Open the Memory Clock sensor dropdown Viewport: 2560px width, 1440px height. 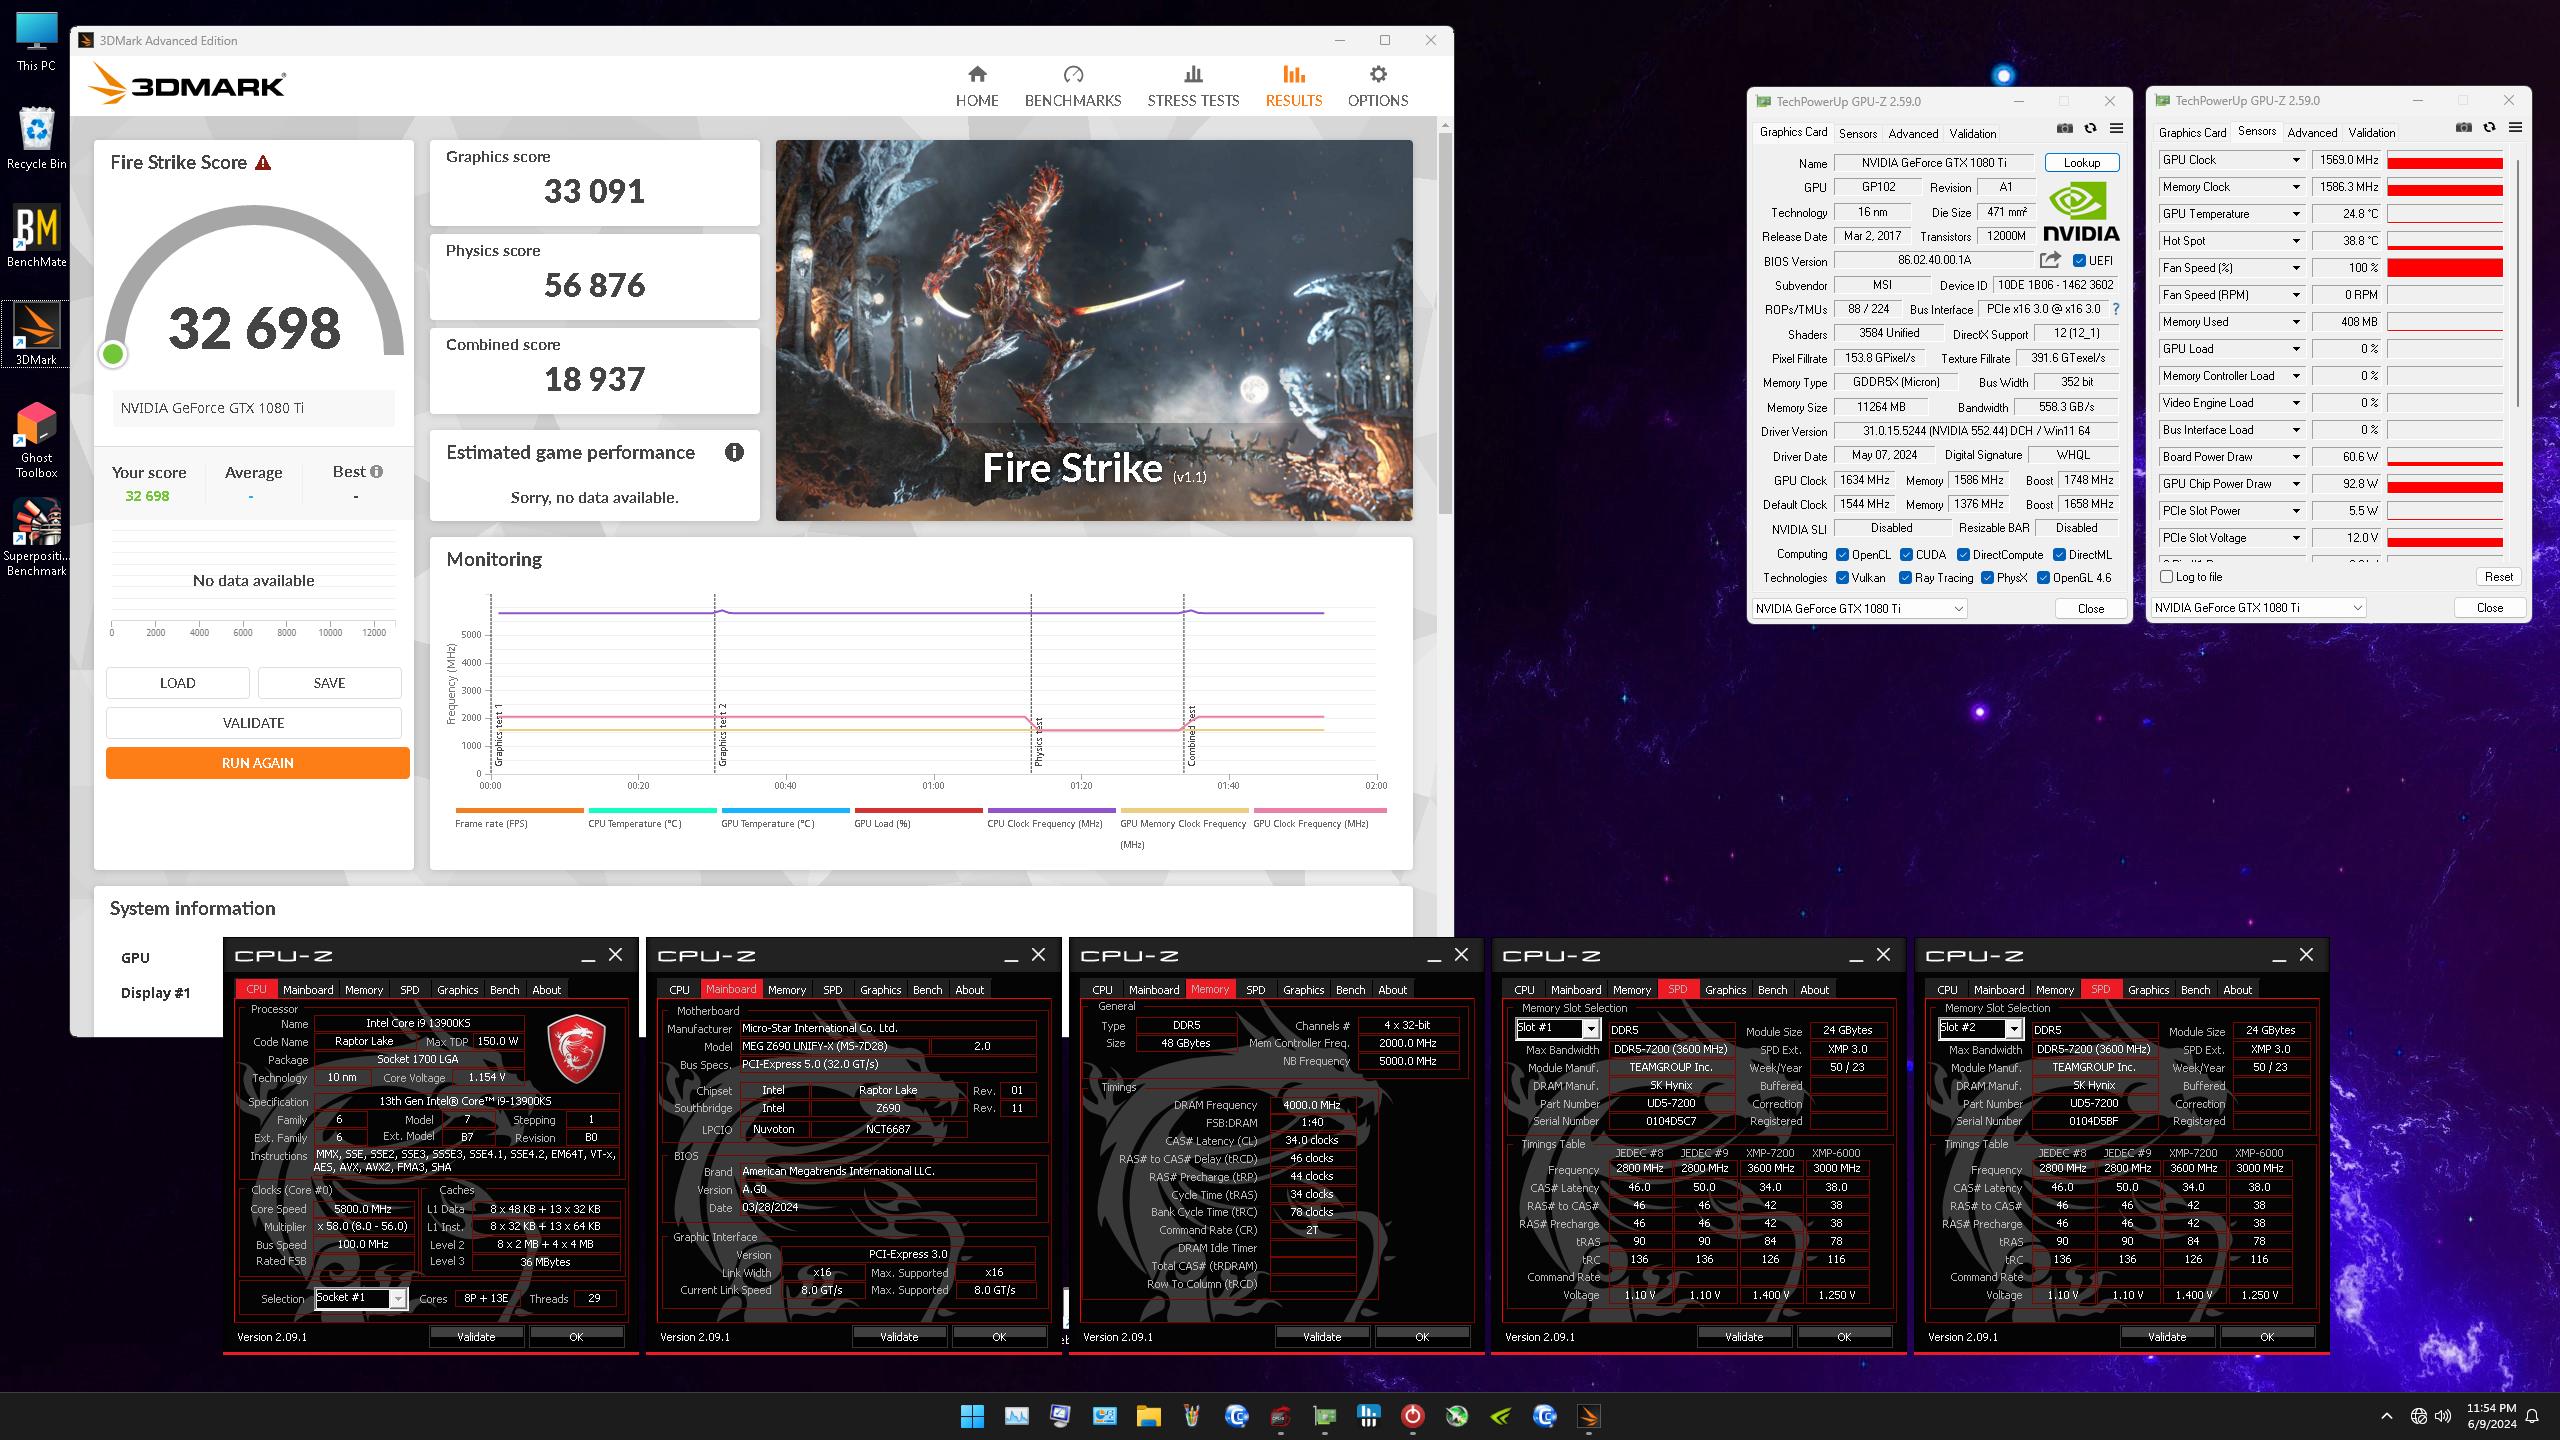2296,187
